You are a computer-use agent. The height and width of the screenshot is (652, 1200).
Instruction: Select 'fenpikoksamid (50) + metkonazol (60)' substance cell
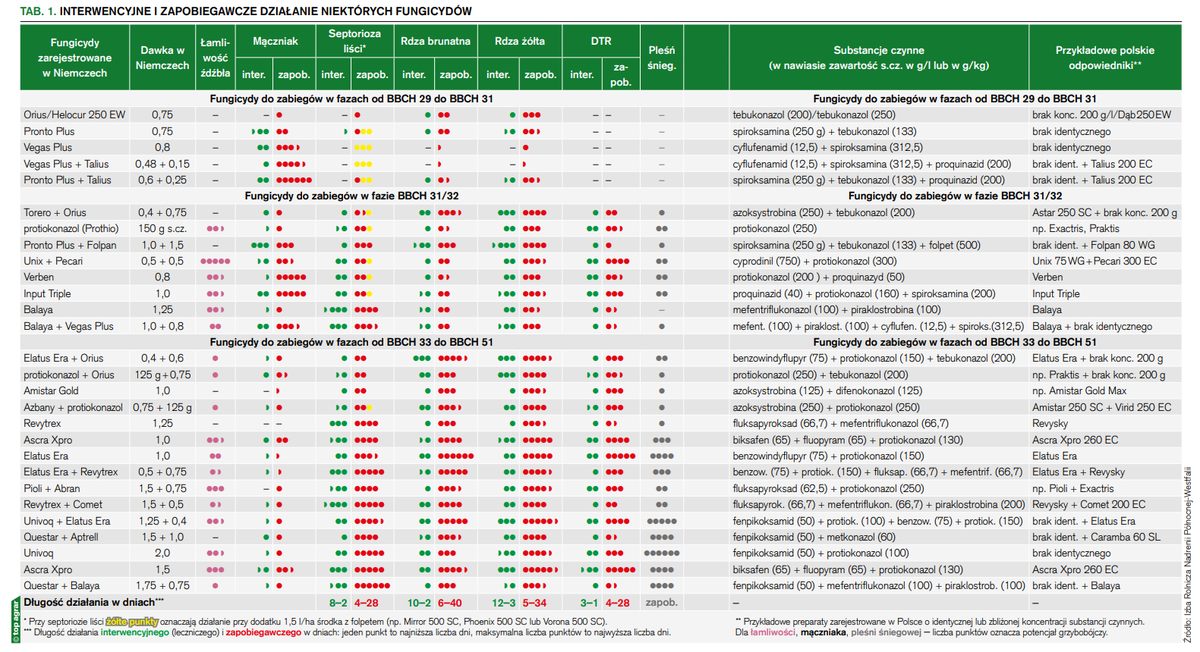(x=813, y=537)
